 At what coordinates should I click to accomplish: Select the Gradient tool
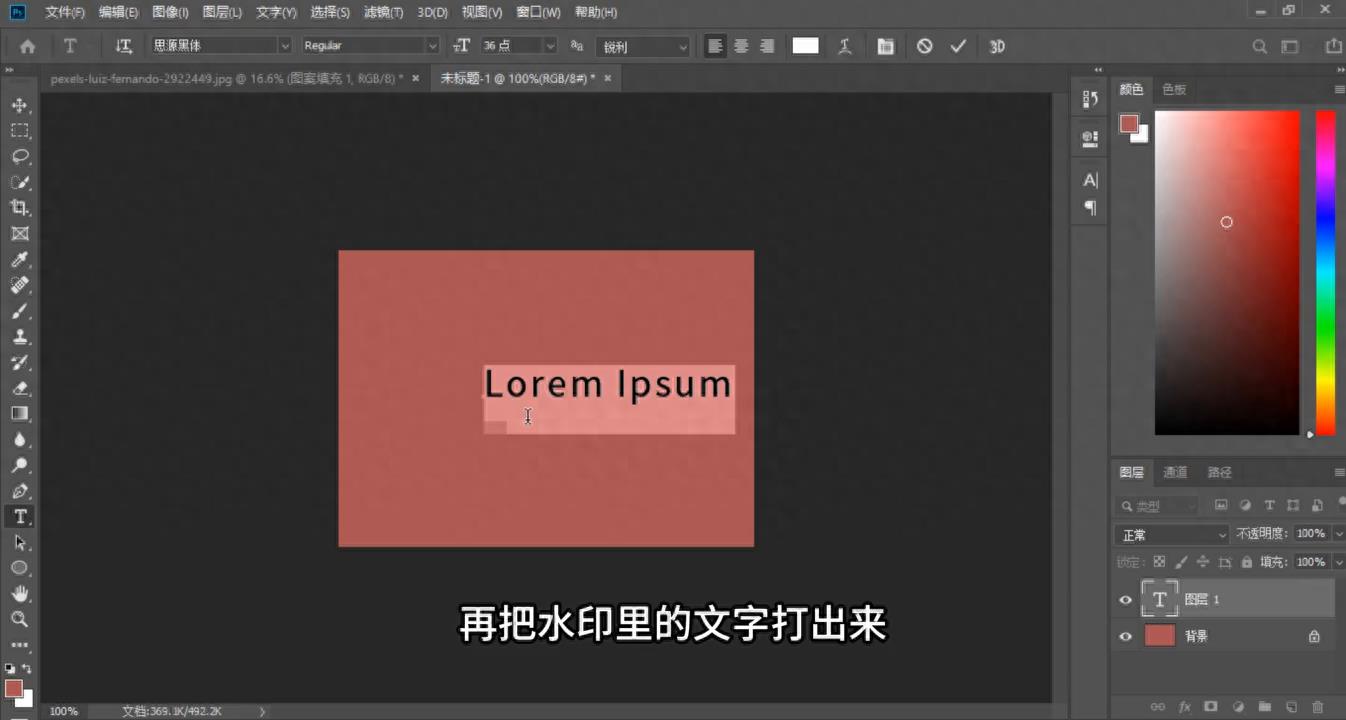[x=19, y=414]
